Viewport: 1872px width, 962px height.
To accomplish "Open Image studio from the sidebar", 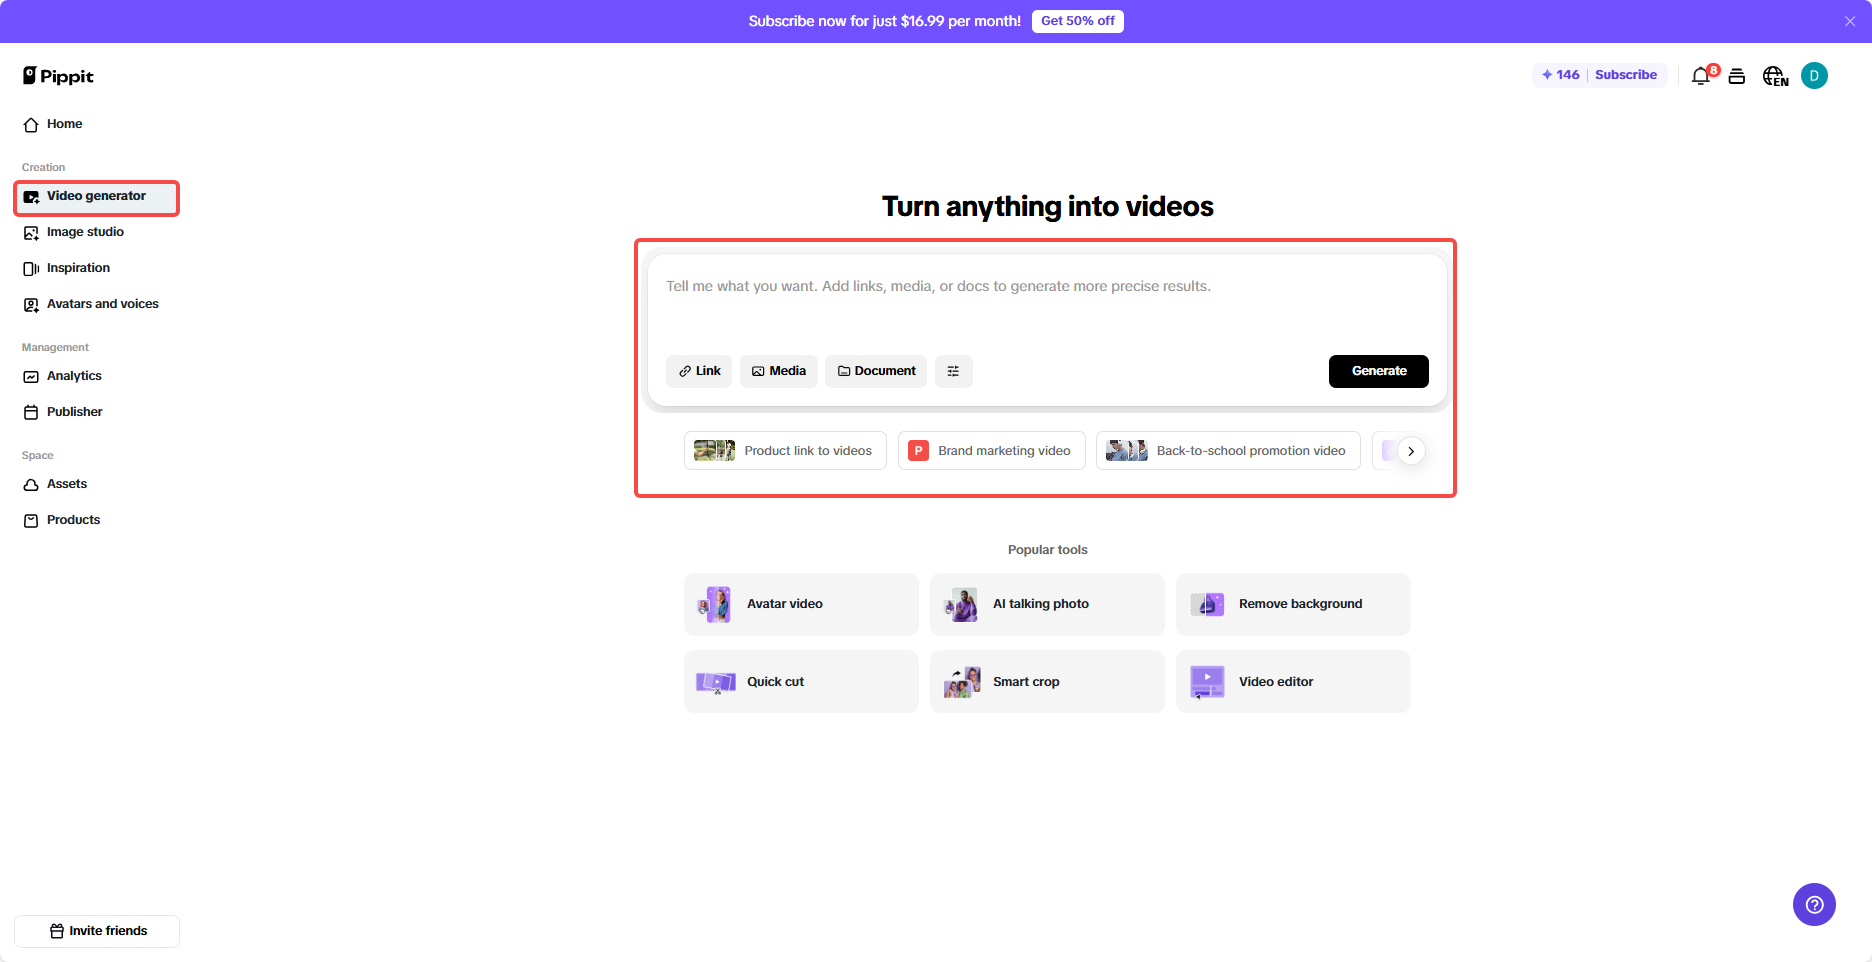I will [84, 231].
